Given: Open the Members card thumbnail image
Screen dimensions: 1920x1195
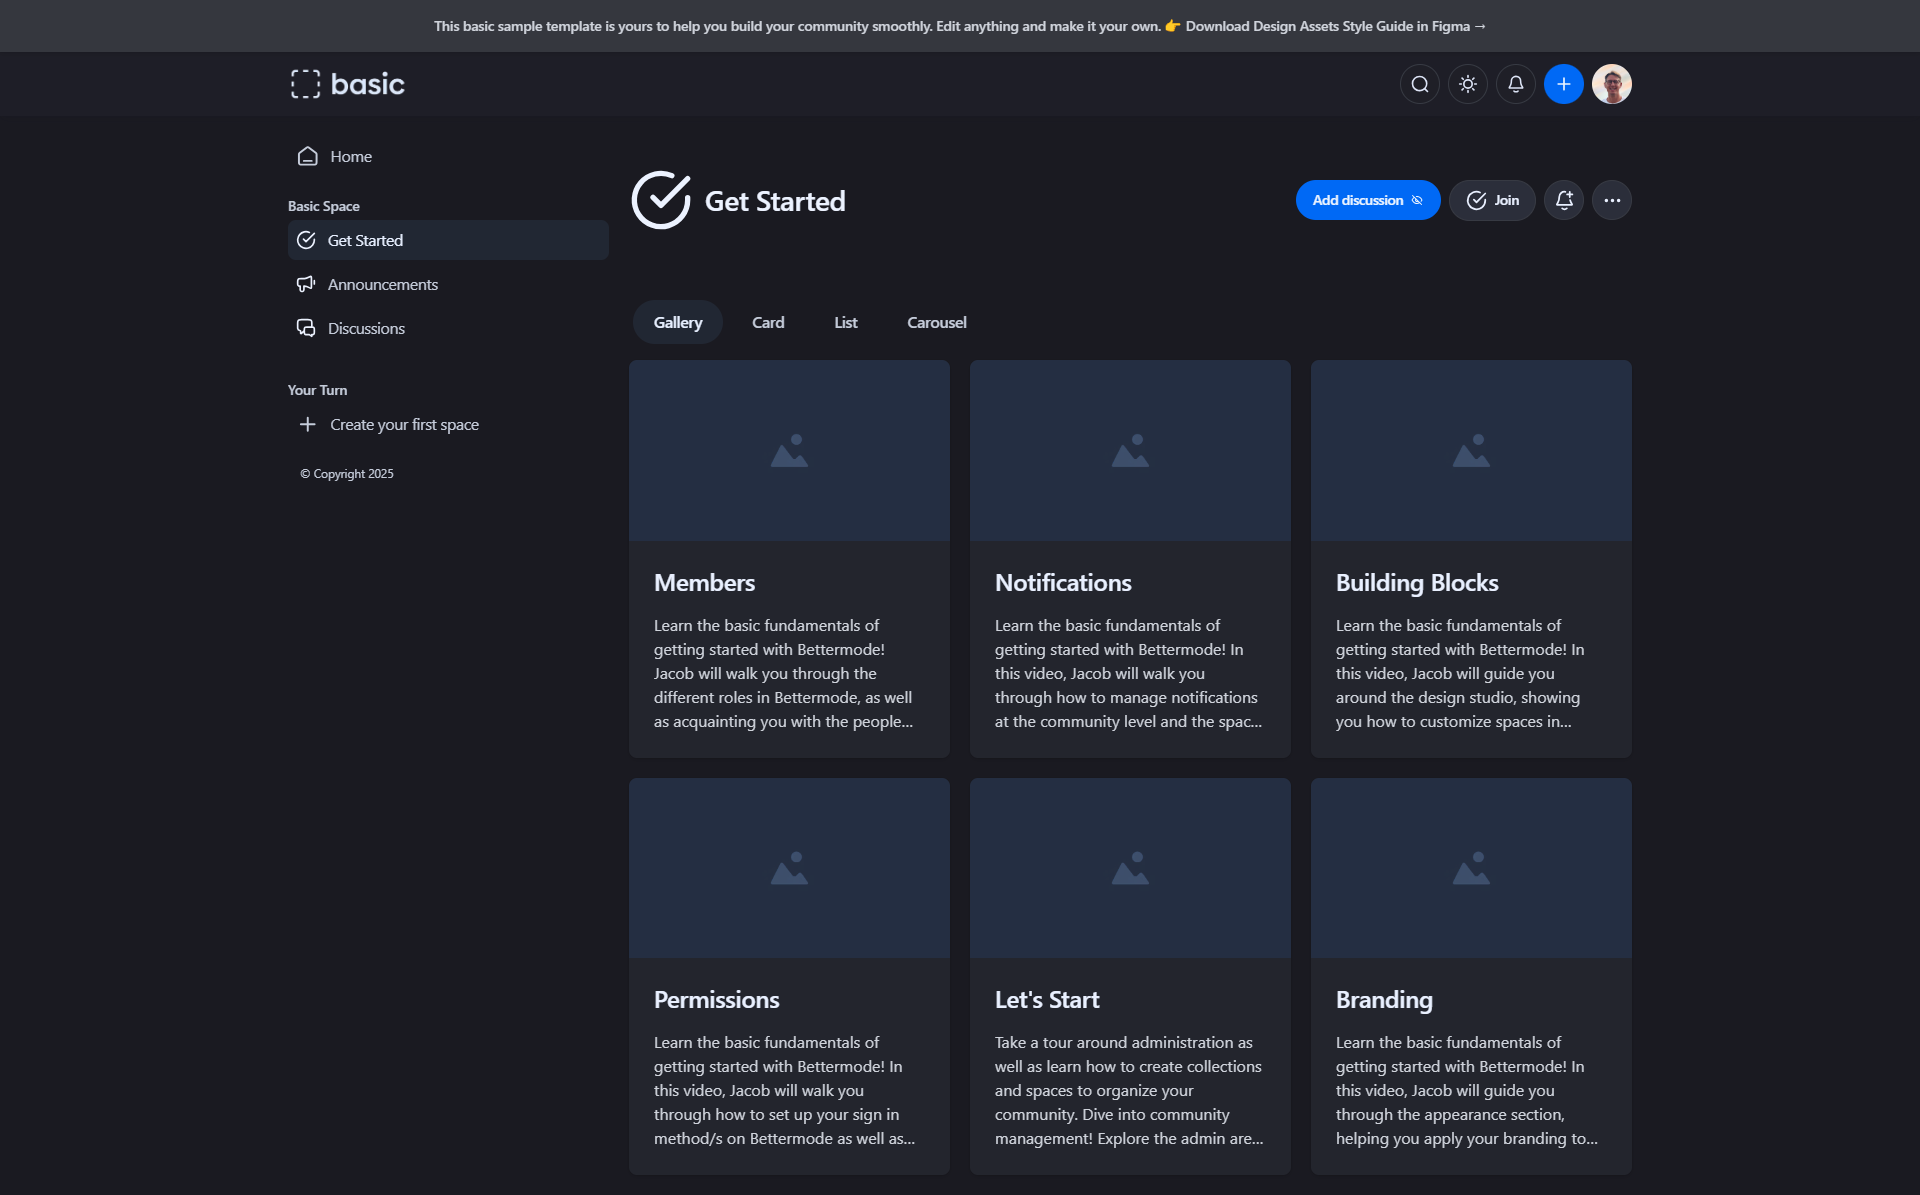Looking at the screenshot, I should click(x=789, y=451).
